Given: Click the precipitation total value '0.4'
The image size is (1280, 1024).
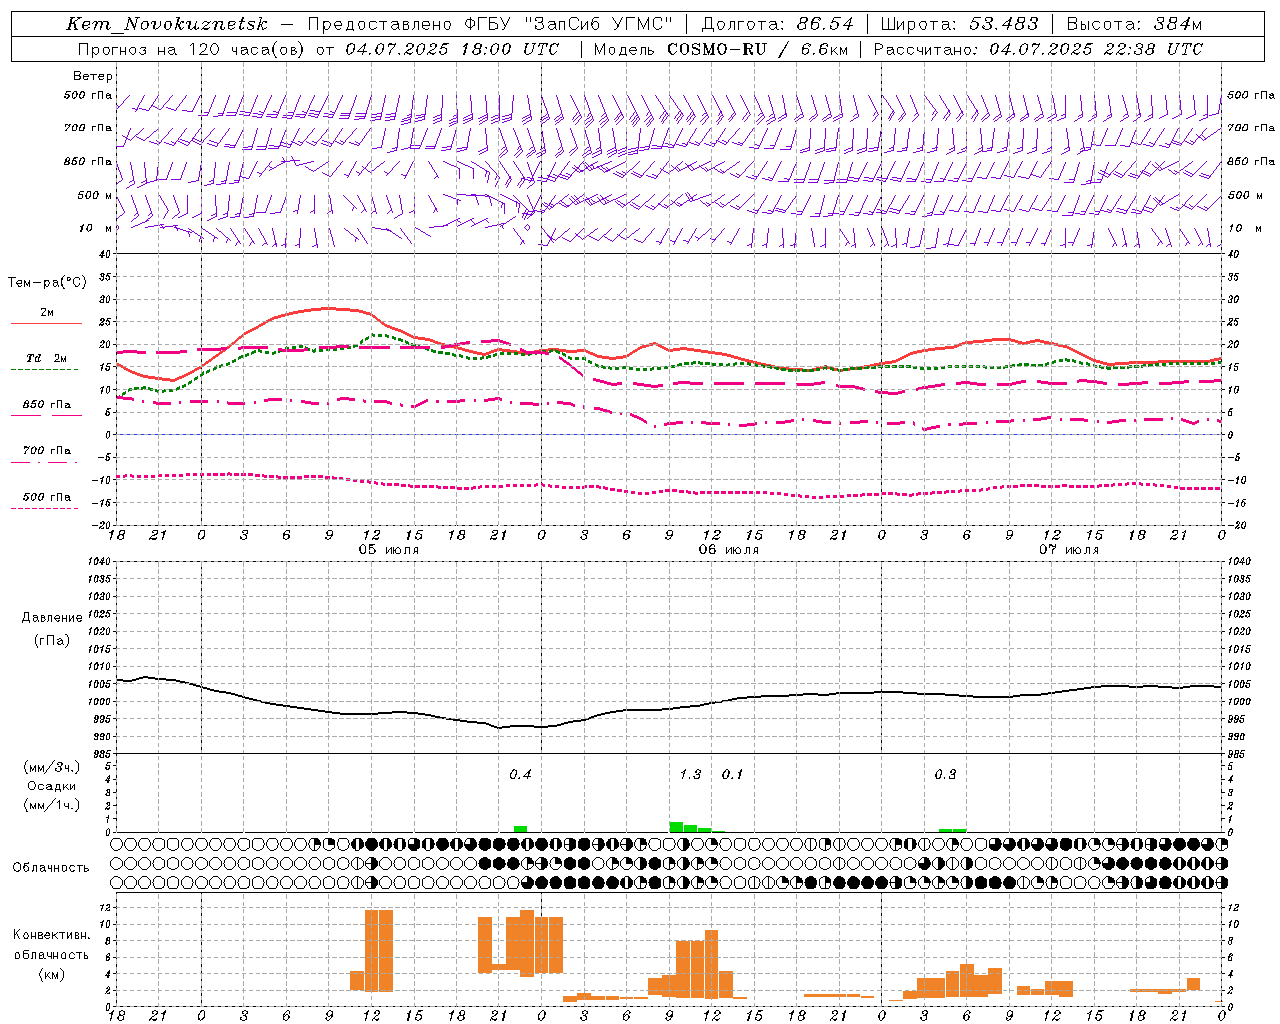Looking at the screenshot, I should point(520,774).
